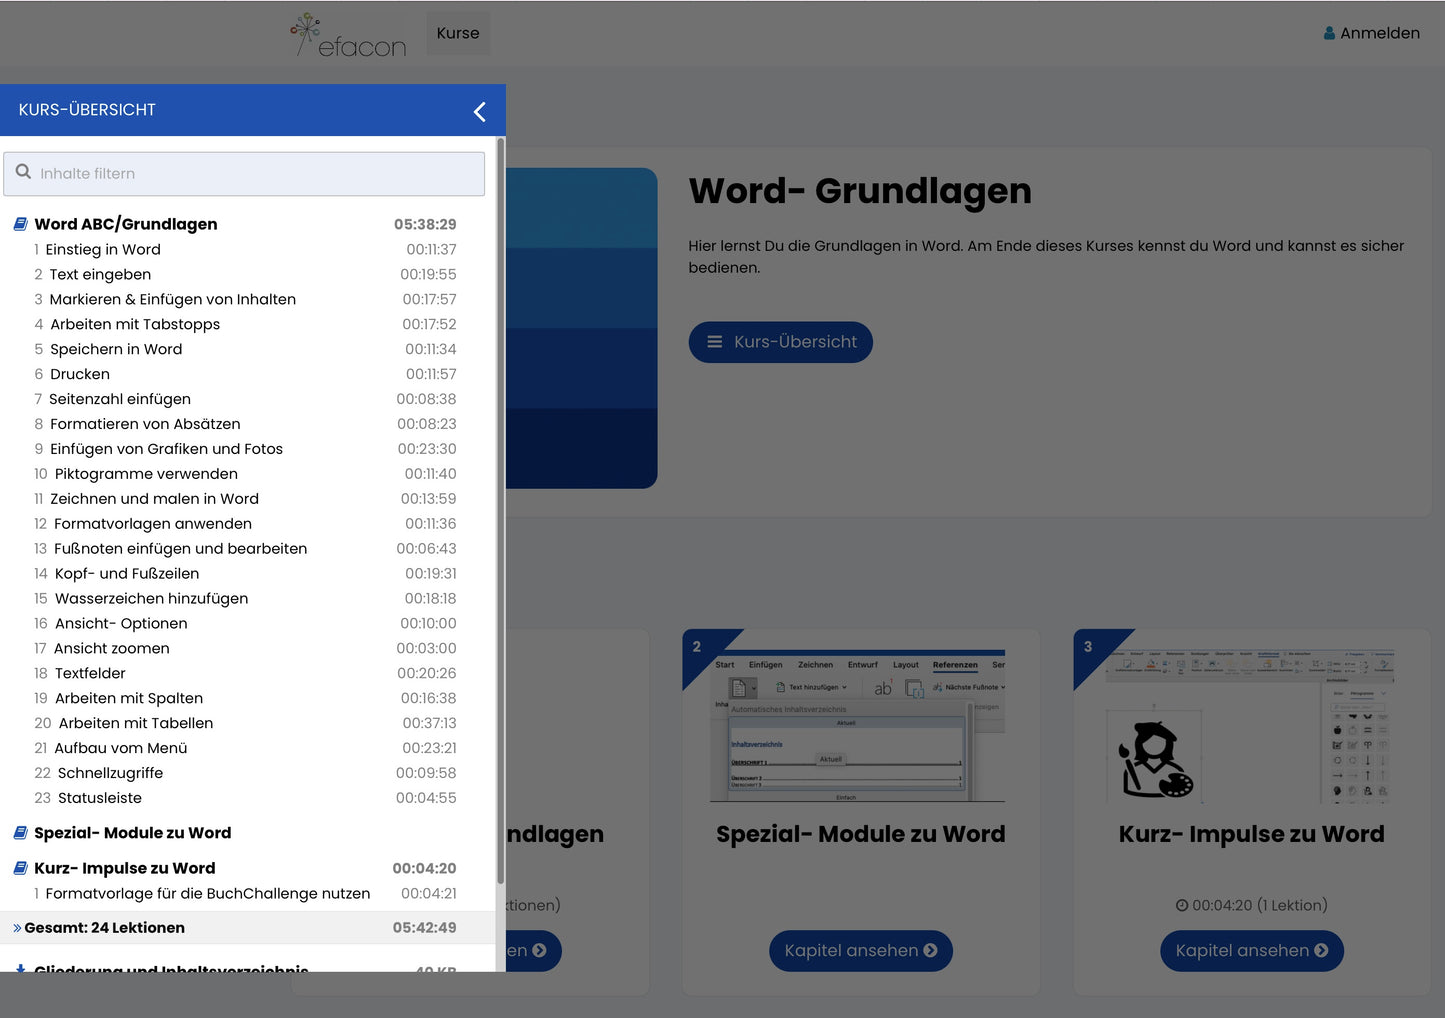Viewport: 1445px width, 1018px height.
Task: Expand the Spezial- Module zu Word chapter
Action: 132,833
